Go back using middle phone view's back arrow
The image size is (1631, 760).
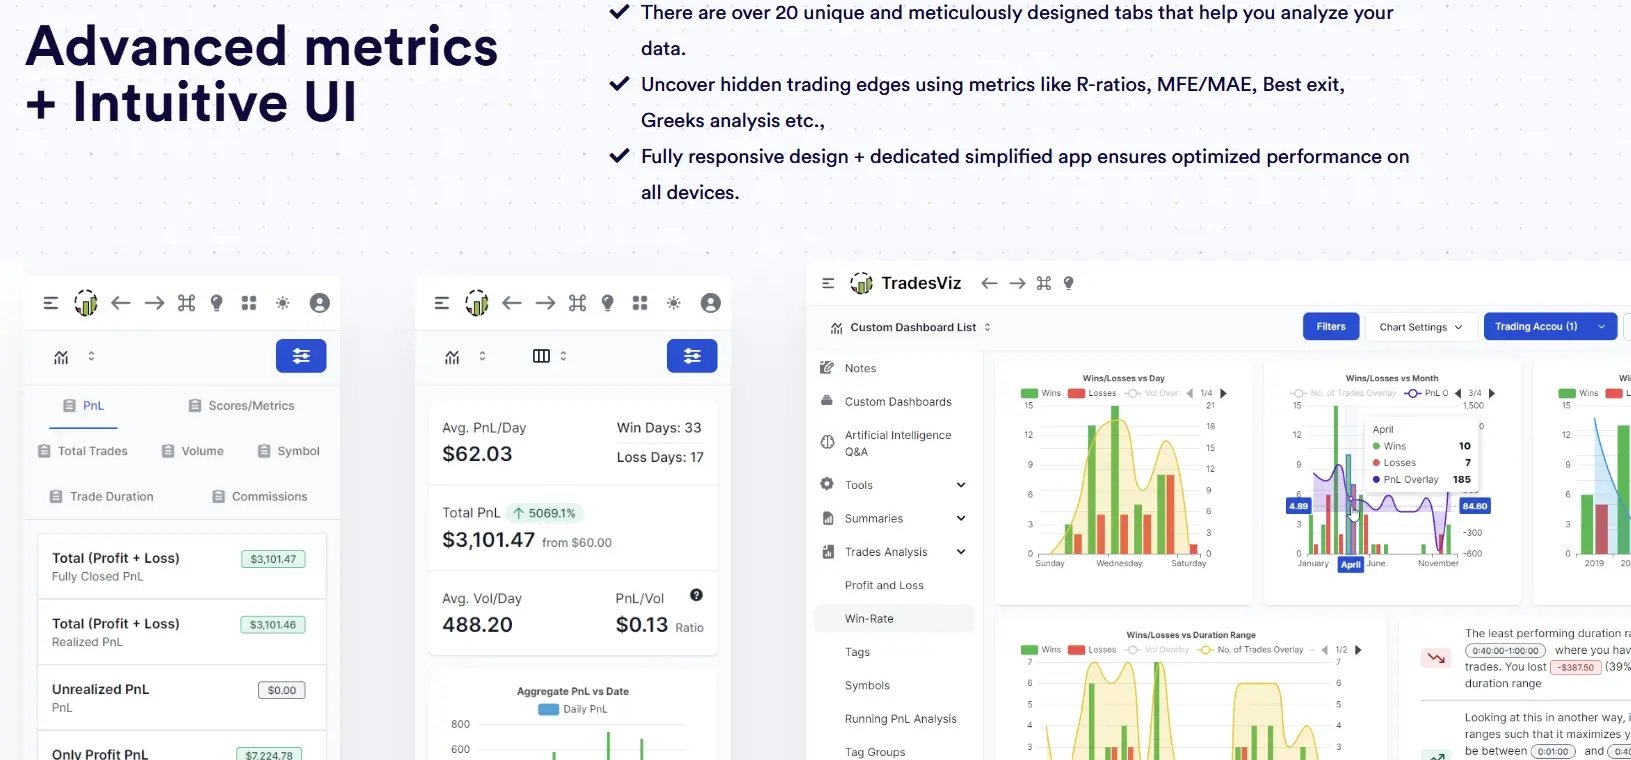click(x=512, y=303)
